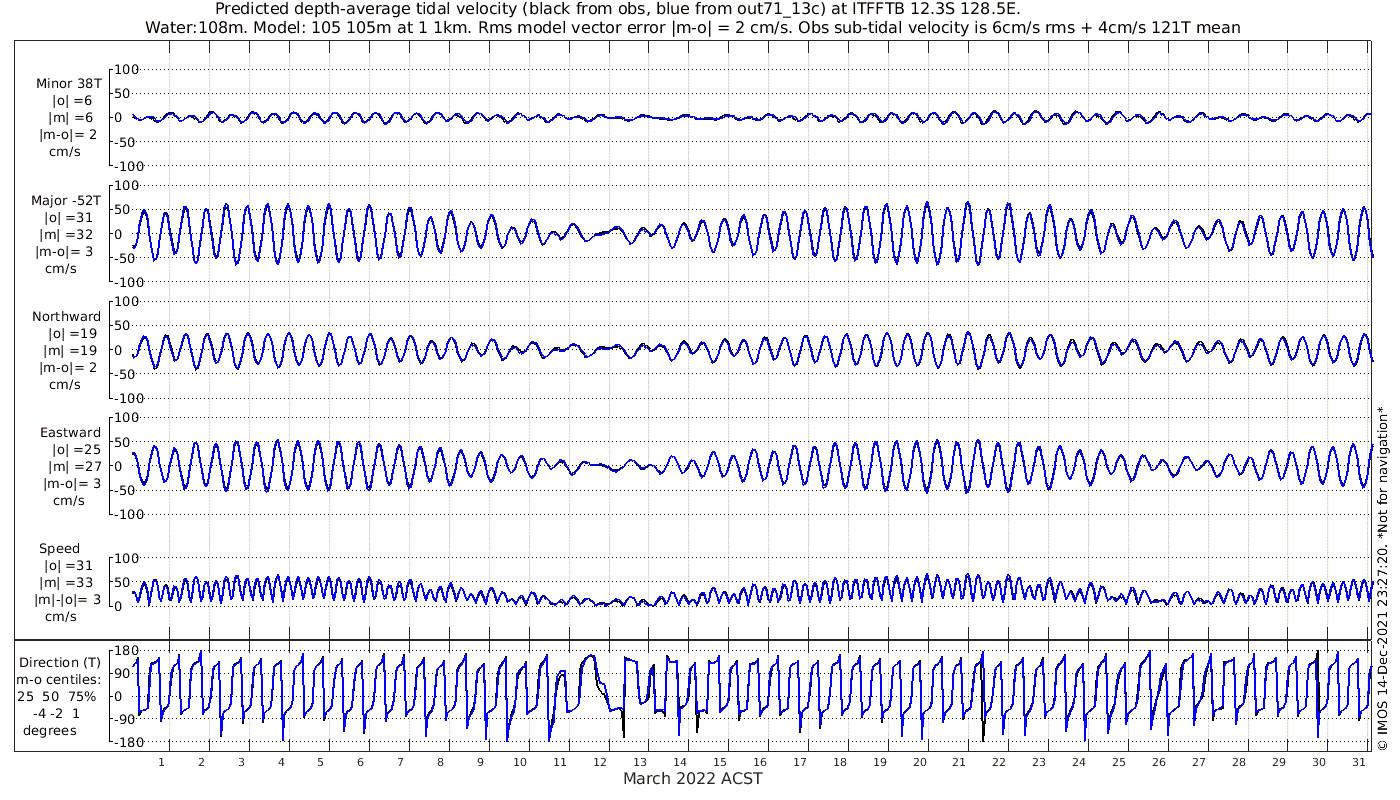Click the '|m|-|o|= 3' value in Speed panel
1400x800 pixels.
[x=68, y=600]
